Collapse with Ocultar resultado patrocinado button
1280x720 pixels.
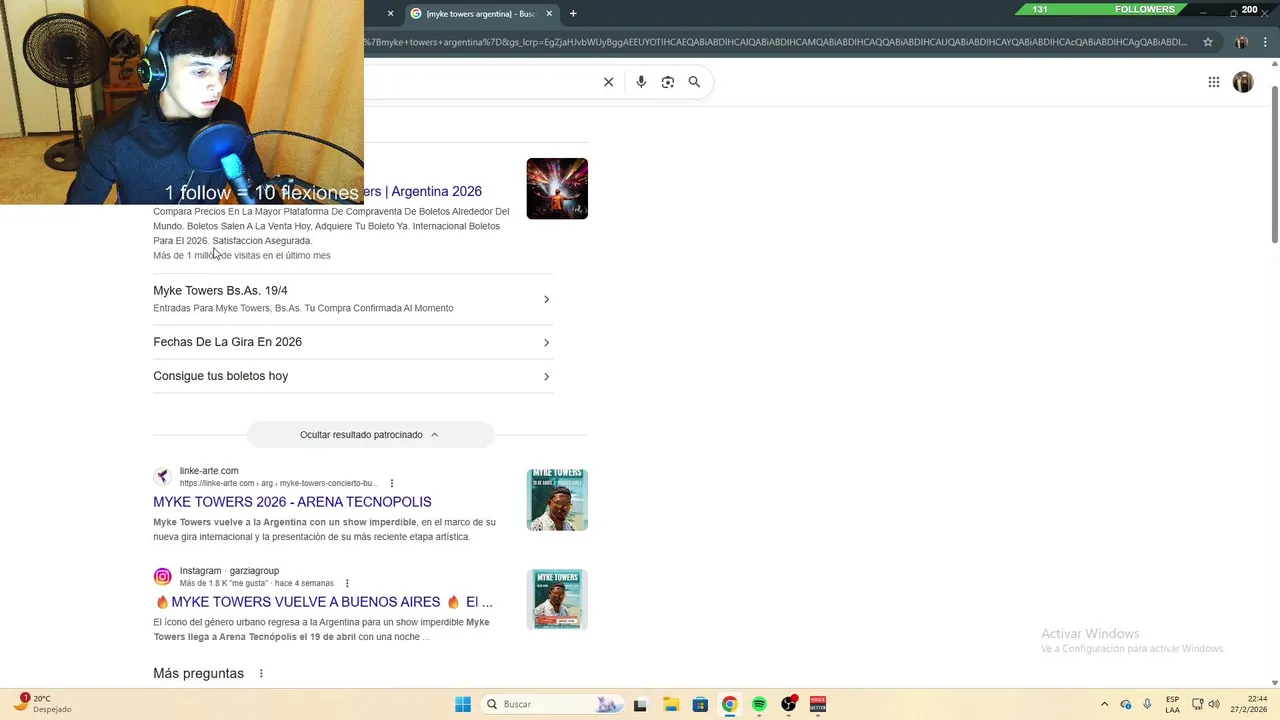click(x=370, y=435)
